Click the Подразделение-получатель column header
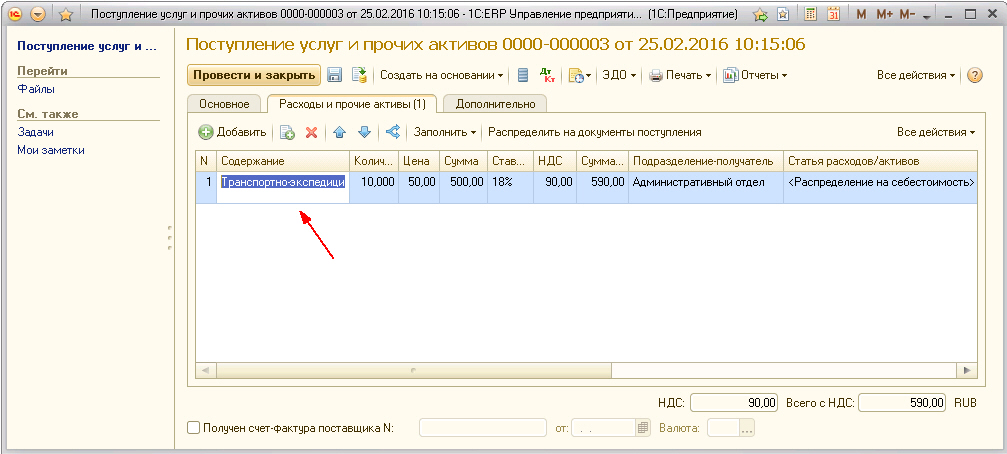Image resolution: width=1007 pixels, height=454 pixels. [x=706, y=161]
